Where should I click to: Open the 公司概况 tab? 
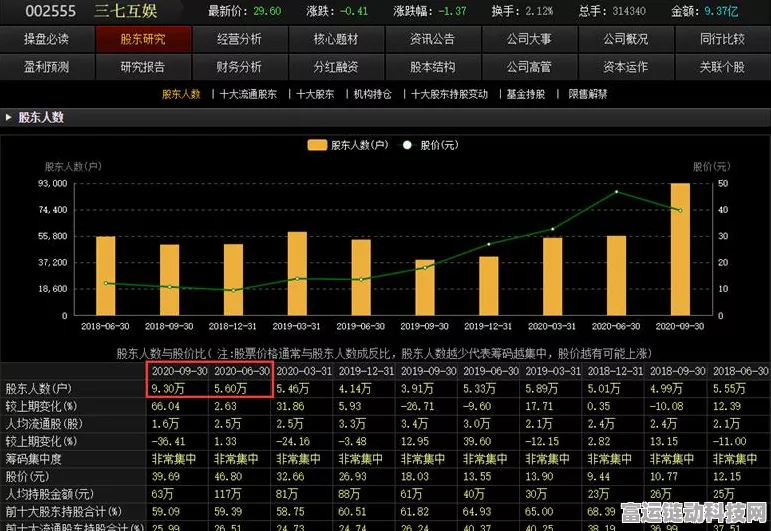(x=625, y=39)
